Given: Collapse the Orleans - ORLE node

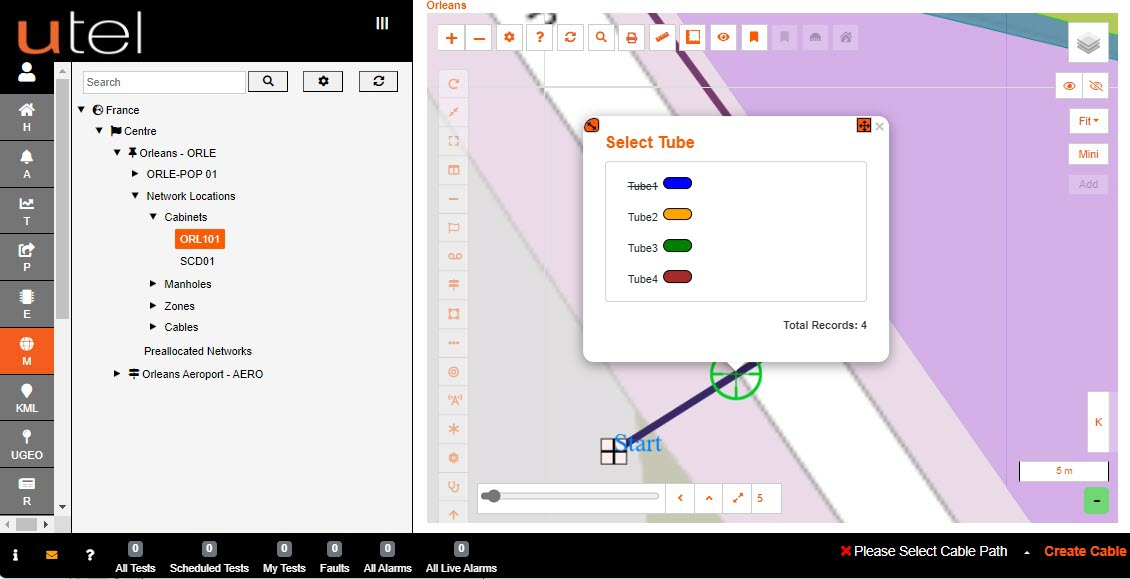Looking at the screenshot, I should point(117,153).
